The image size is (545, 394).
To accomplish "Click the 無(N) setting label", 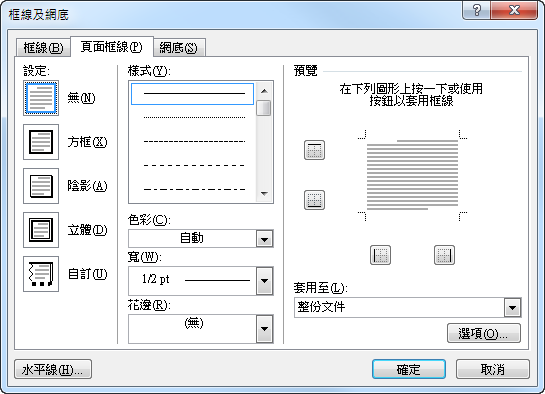I will (81, 98).
